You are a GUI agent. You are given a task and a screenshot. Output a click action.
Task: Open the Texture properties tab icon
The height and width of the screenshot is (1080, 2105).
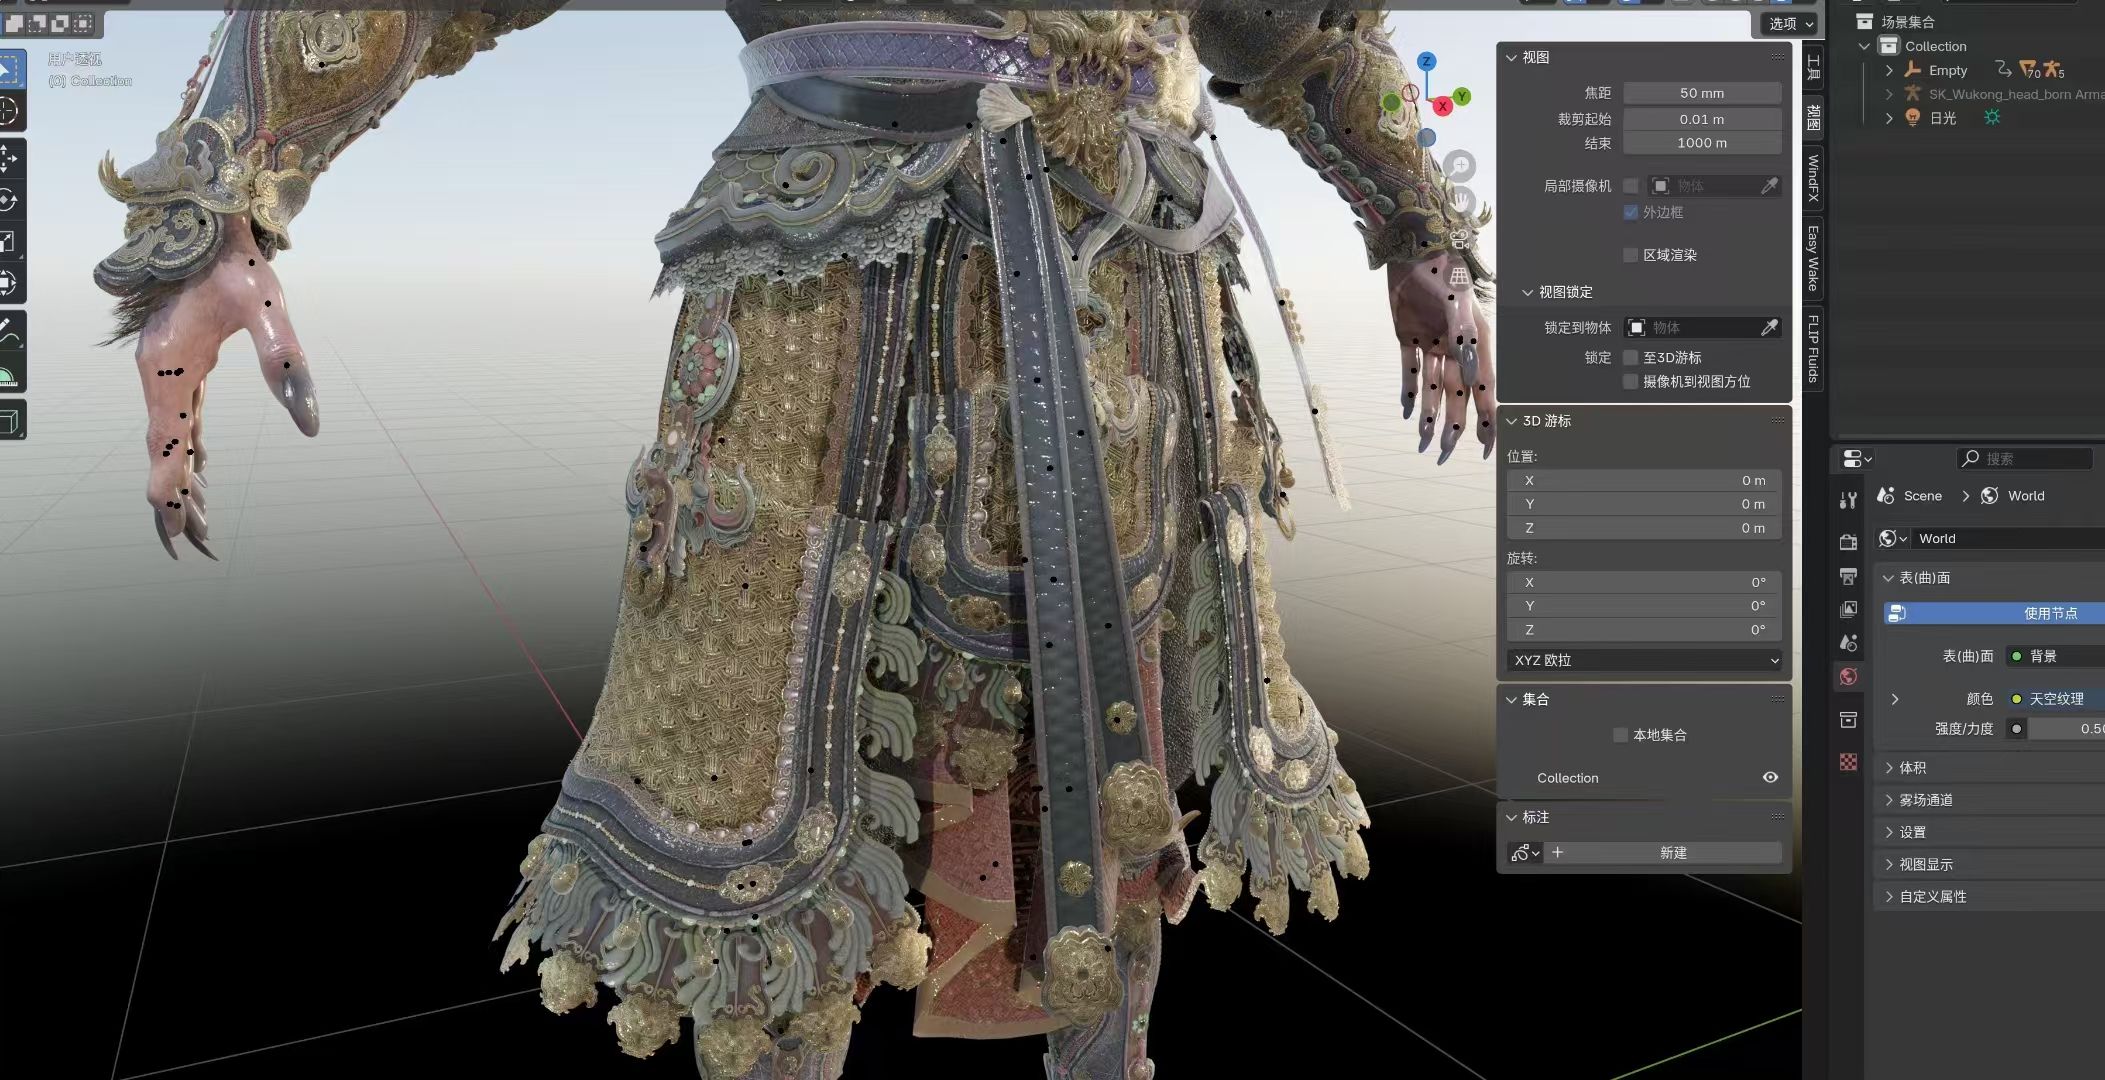click(x=1848, y=762)
